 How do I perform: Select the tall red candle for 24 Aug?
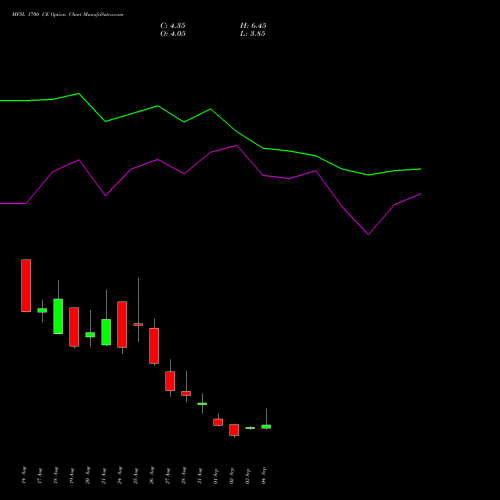click(122, 324)
